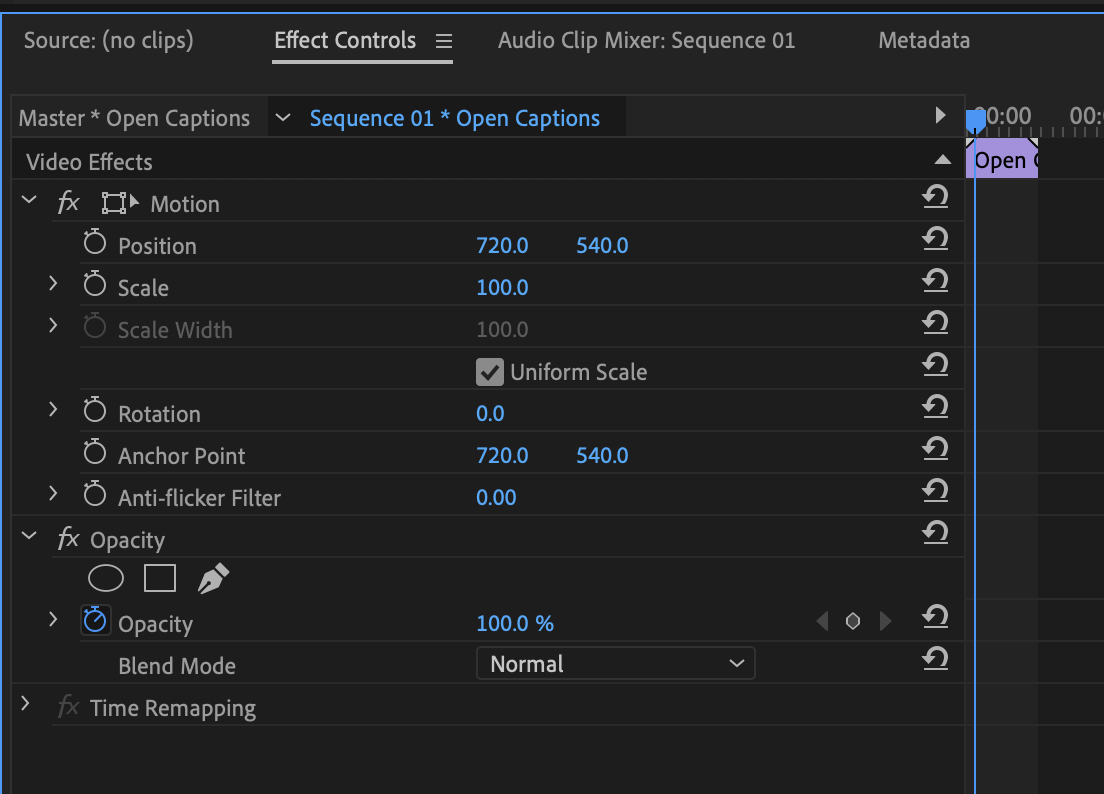This screenshot has width=1104, height=794.
Task: Click the Scale value 100.0
Action: pos(502,288)
